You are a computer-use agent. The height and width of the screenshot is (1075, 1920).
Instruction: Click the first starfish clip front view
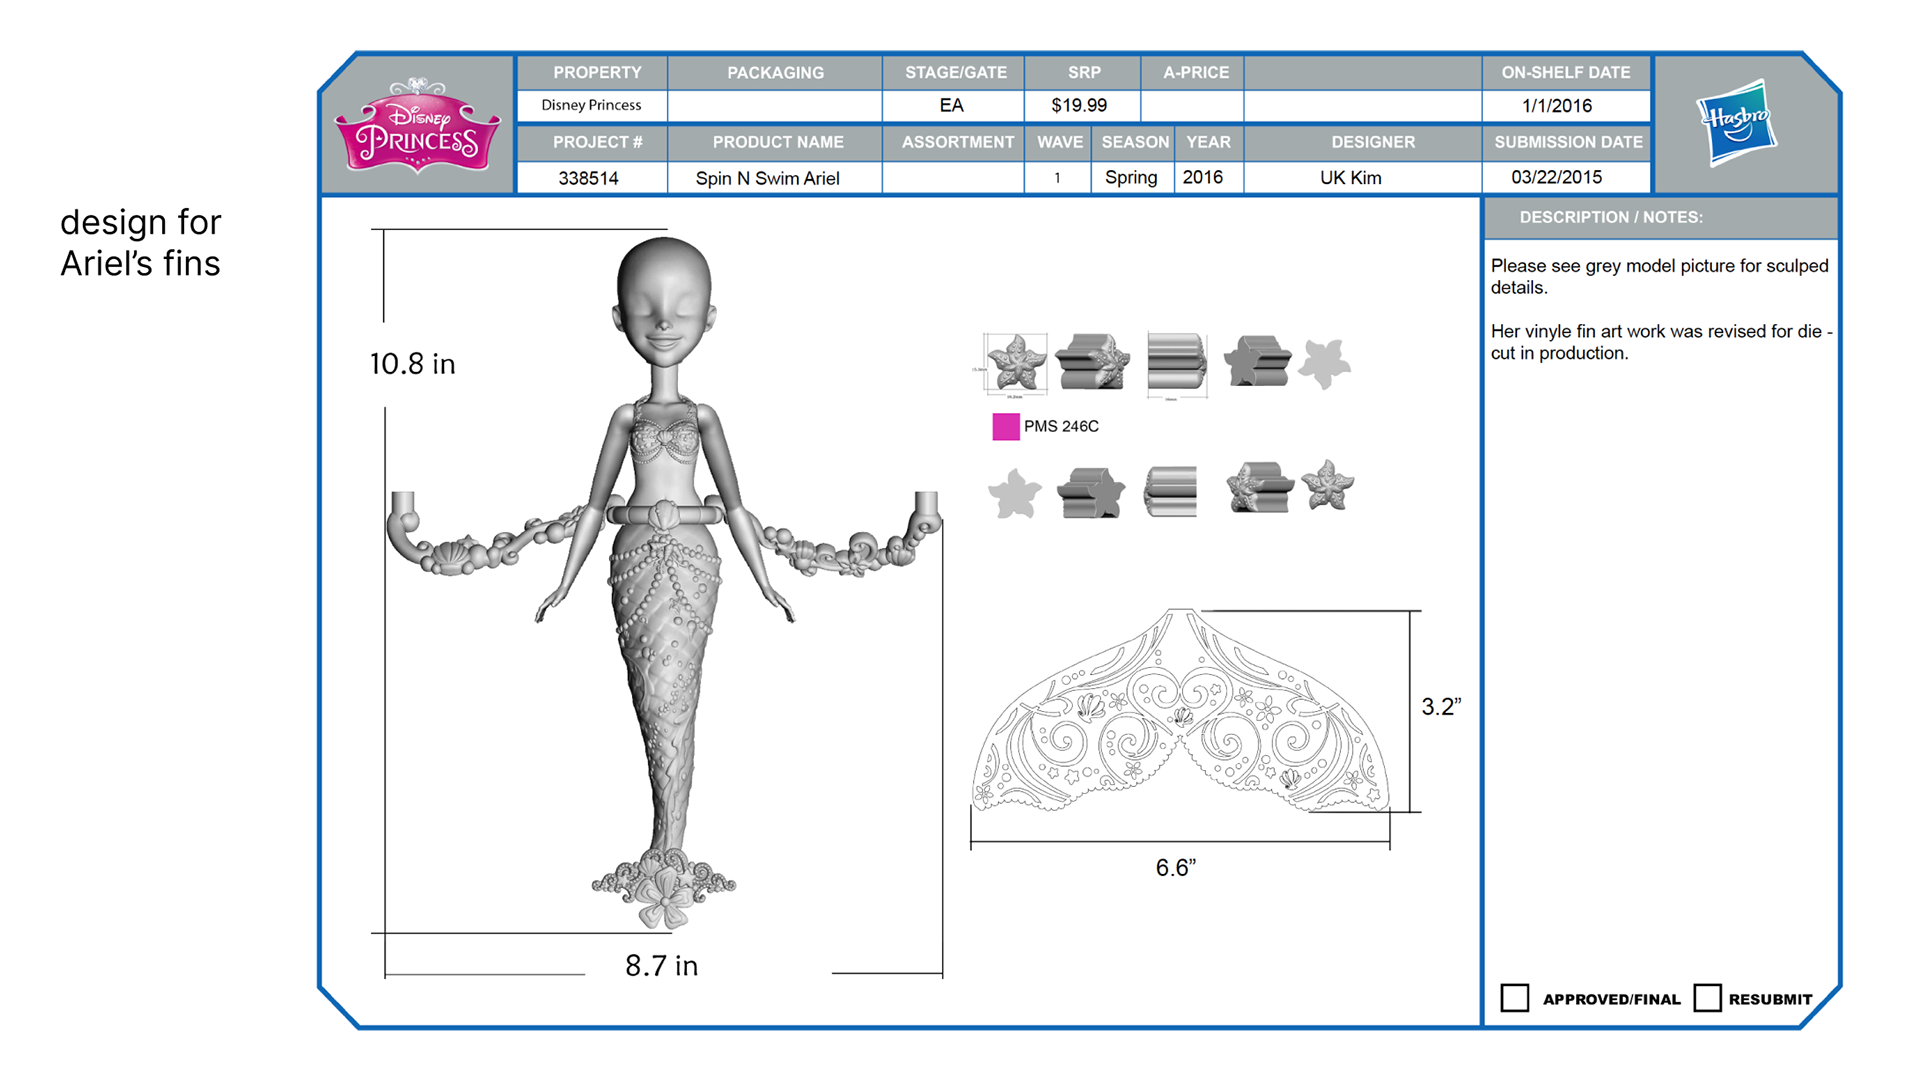1016,362
